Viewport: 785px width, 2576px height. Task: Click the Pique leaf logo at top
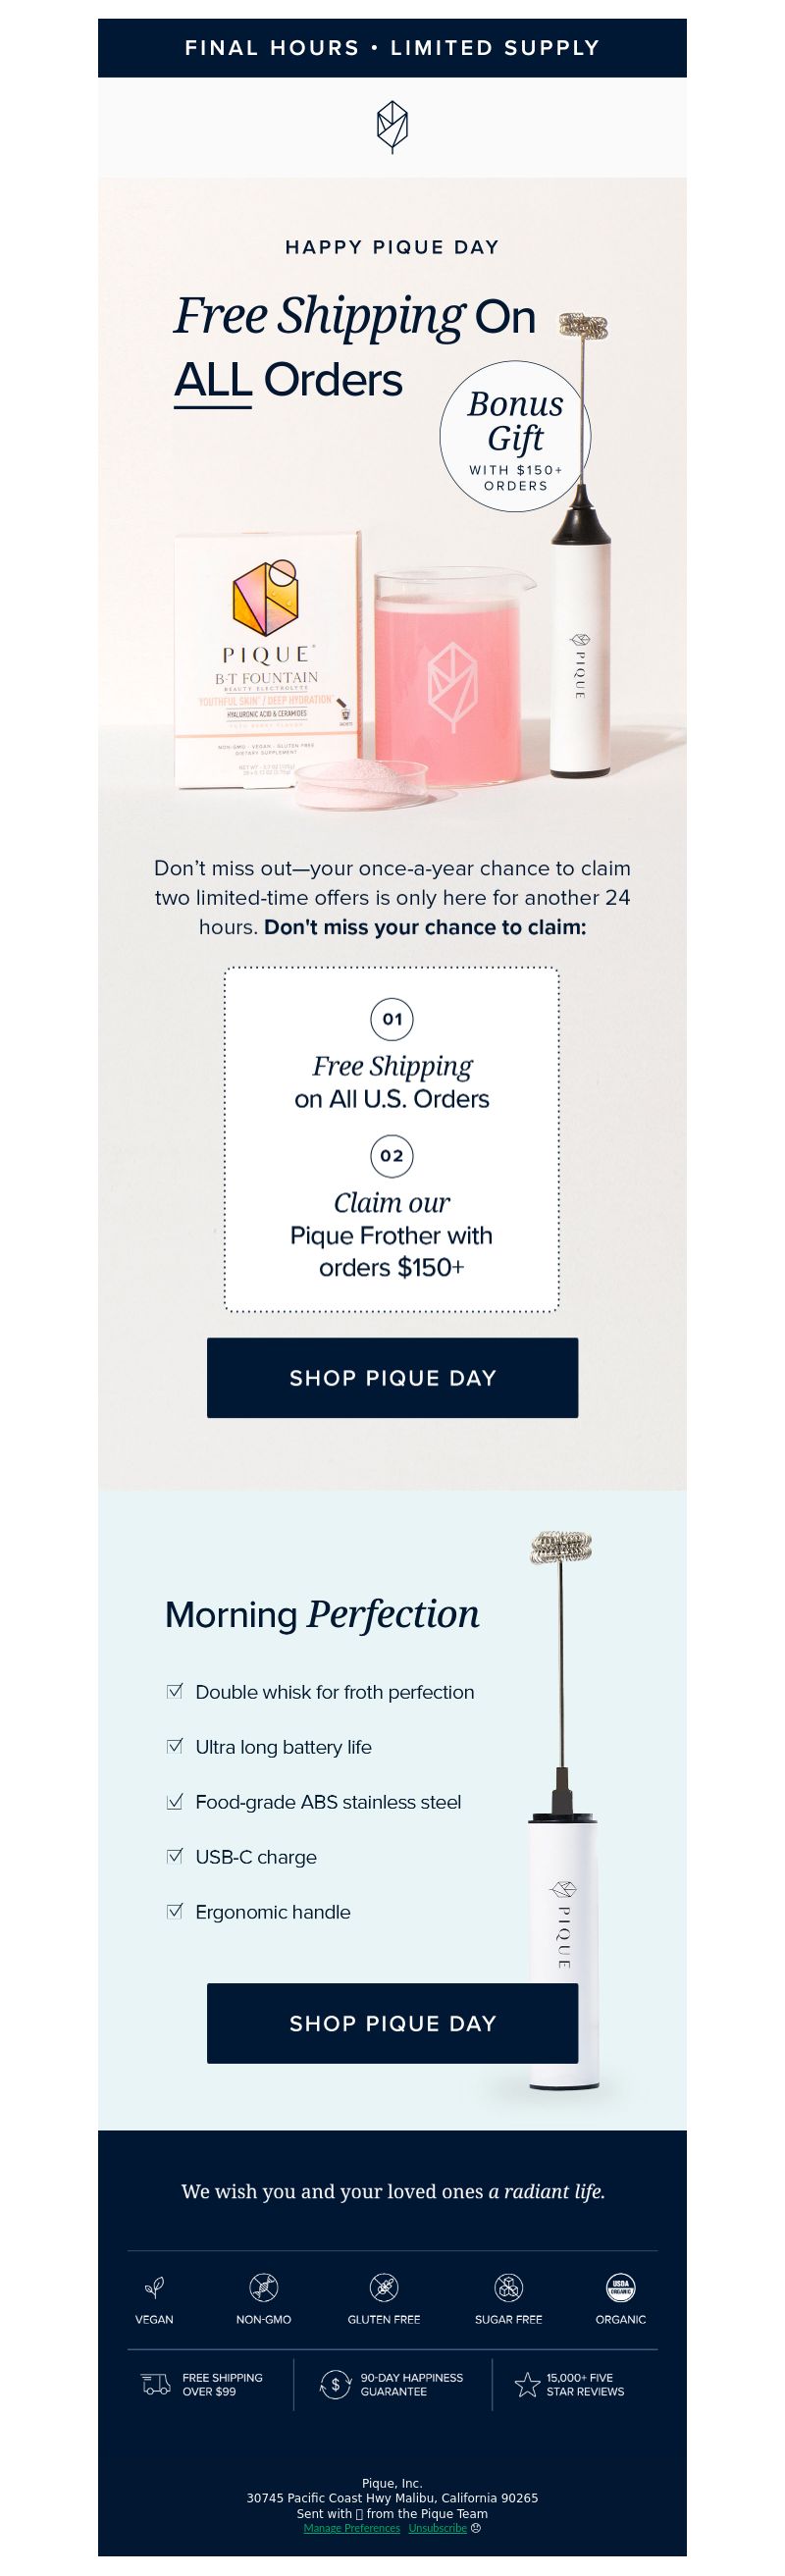point(392,127)
